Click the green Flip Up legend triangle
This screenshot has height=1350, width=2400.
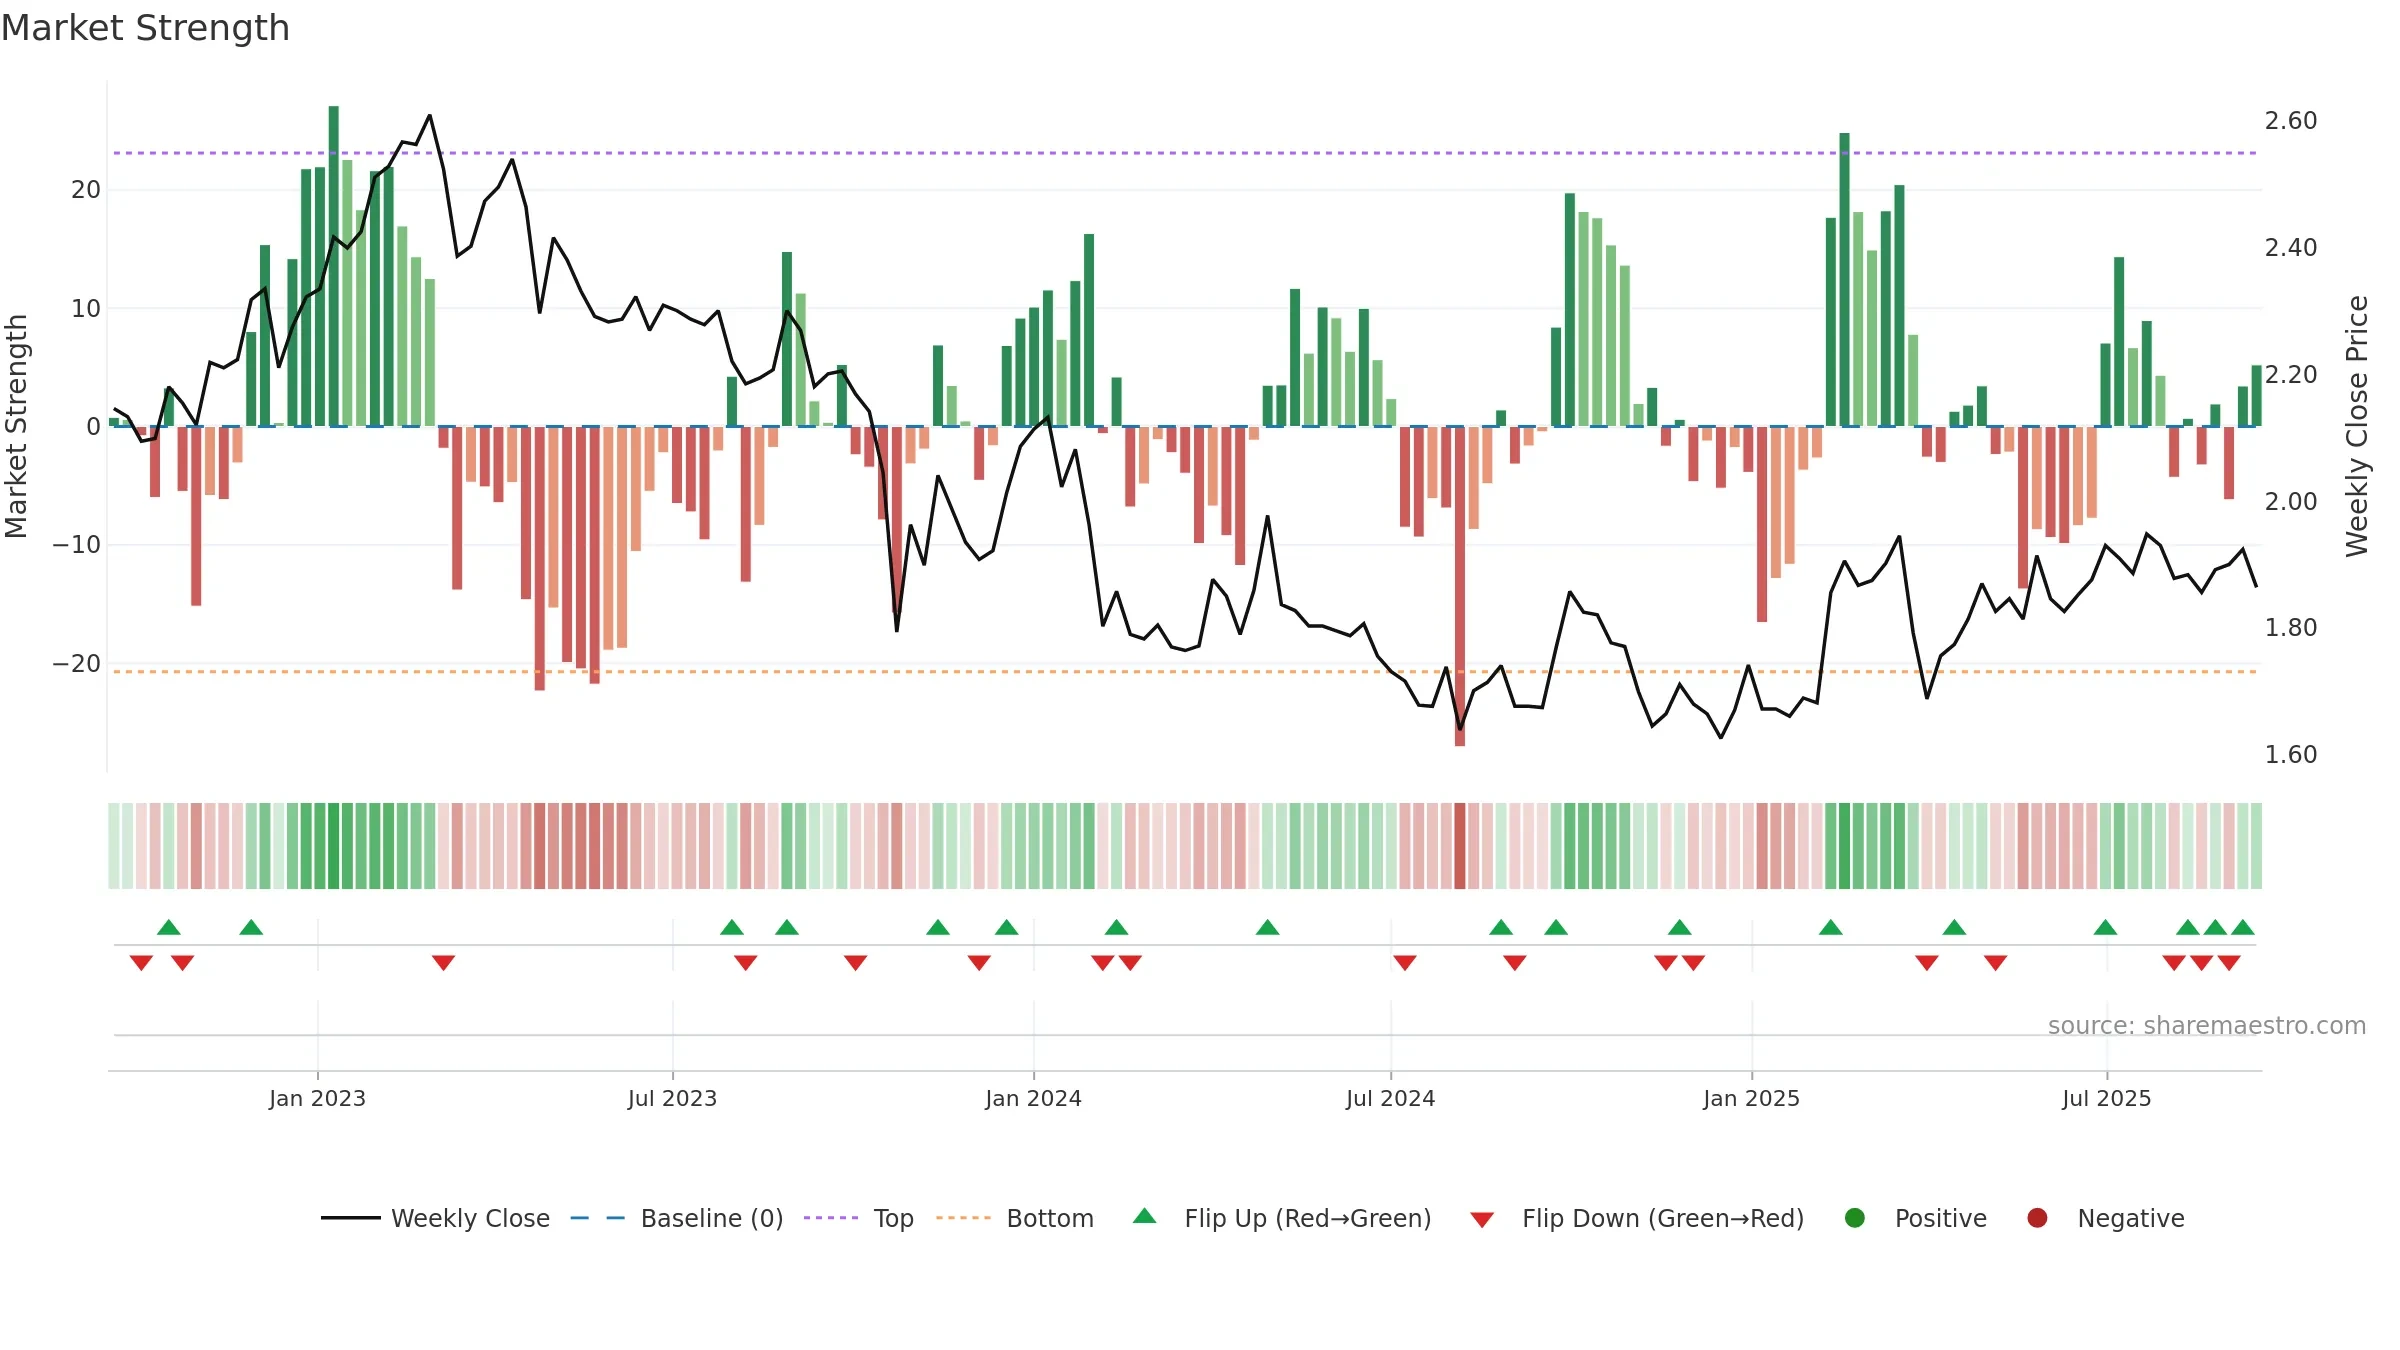1145,1216
